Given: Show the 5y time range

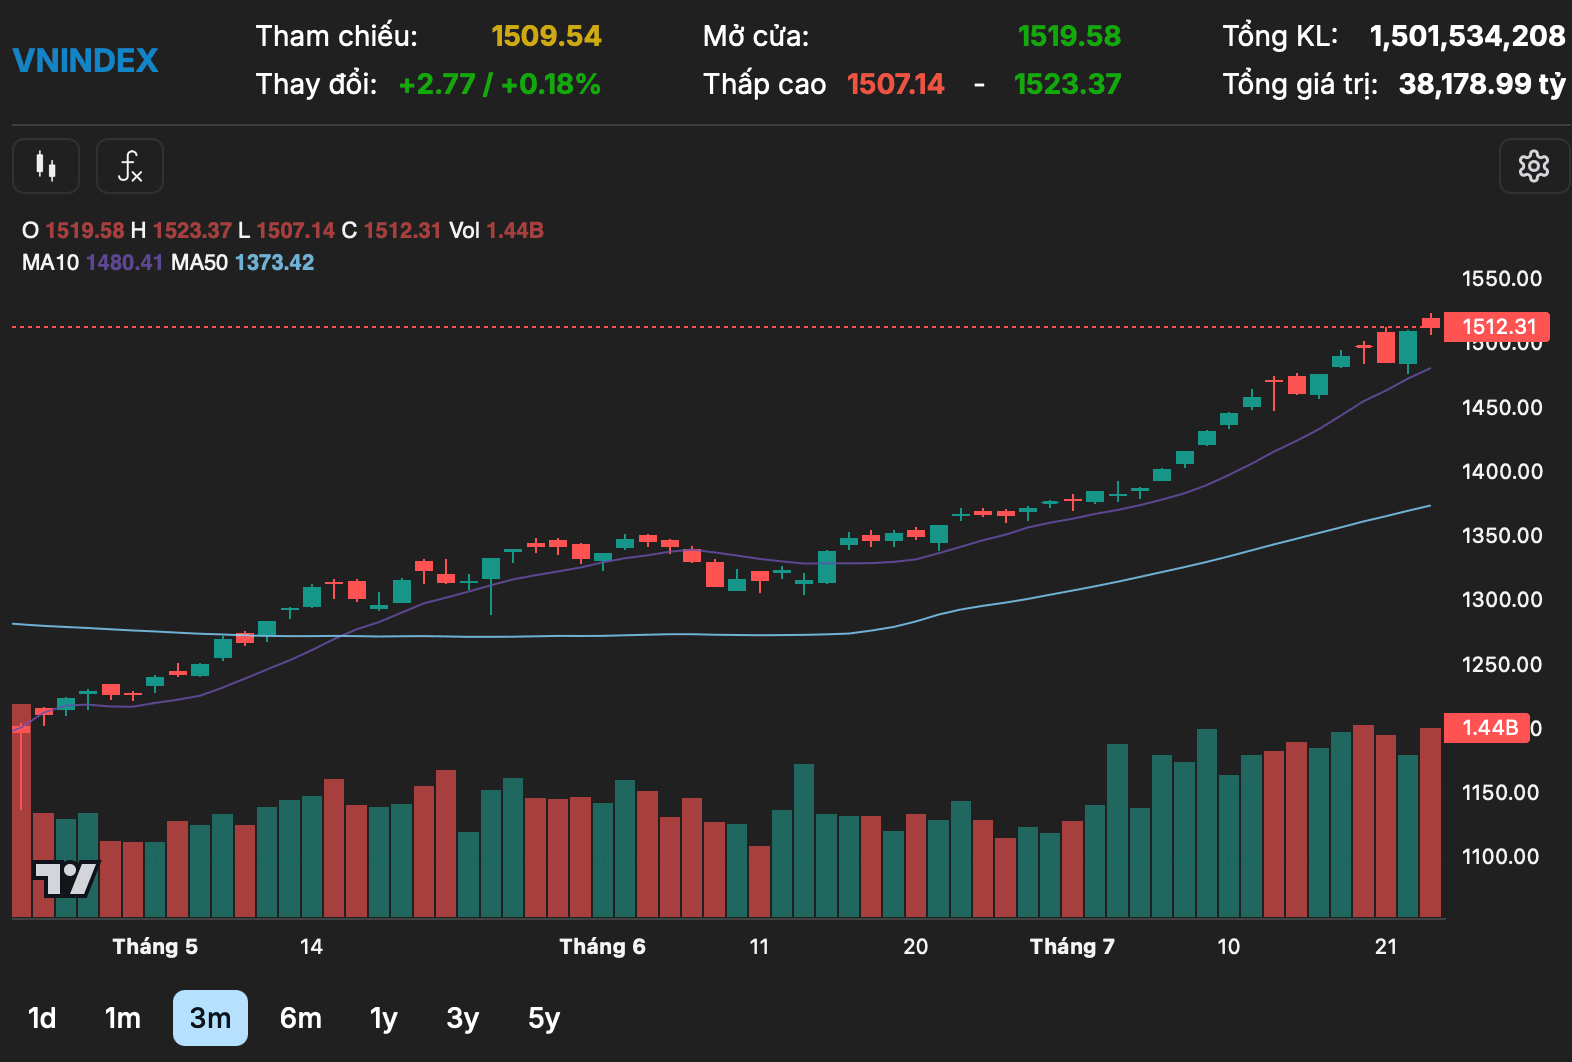Looking at the screenshot, I should [x=544, y=1018].
